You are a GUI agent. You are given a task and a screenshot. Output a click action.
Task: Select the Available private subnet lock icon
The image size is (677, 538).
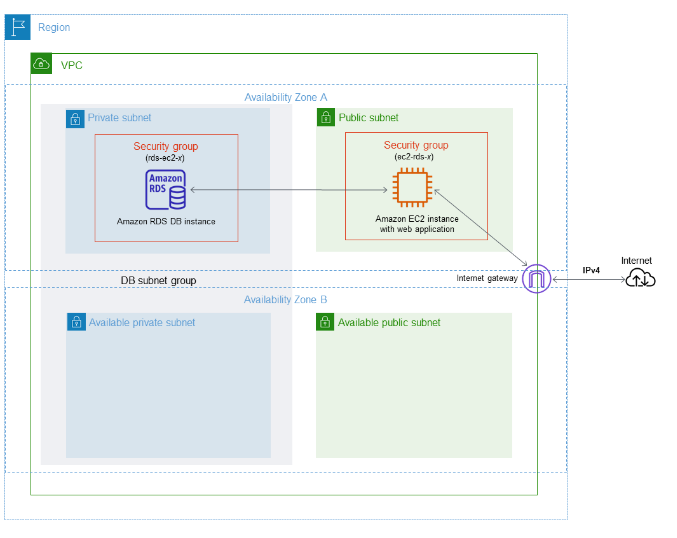76,322
